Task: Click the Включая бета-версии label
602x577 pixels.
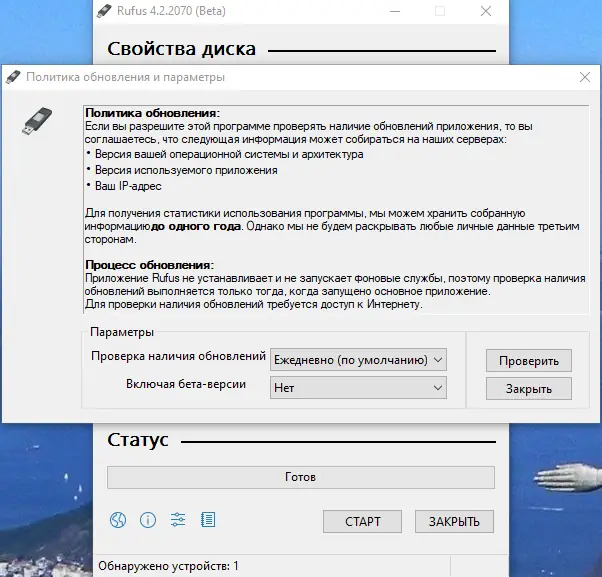Action: click(x=186, y=384)
